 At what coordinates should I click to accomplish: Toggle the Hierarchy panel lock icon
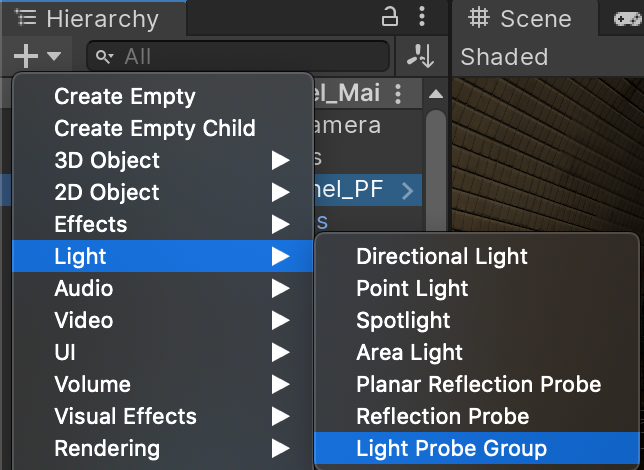point(390,17)
